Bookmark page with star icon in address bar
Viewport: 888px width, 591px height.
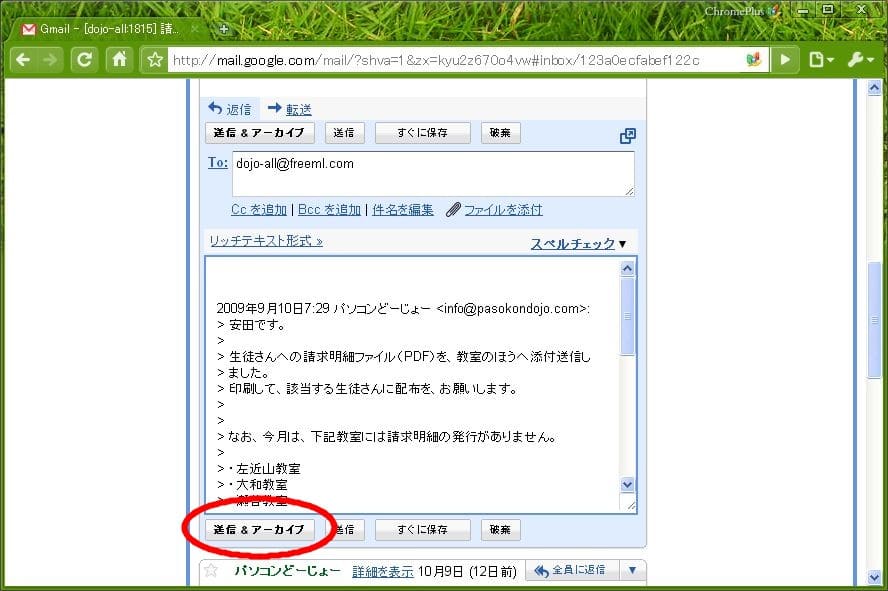[155, 60]
